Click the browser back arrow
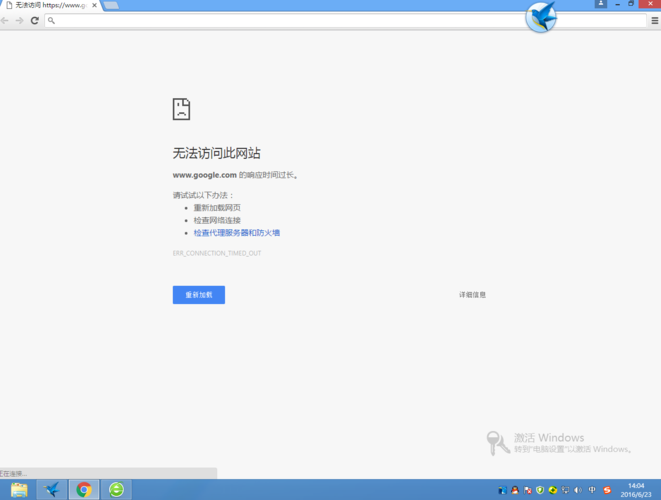Image resolution: width=661 pixels, height=500 pixels. point(5,21)
